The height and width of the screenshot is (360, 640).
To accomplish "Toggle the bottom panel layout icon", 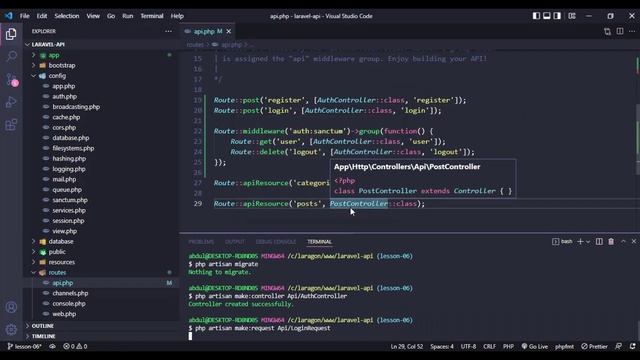I will (x=547, y=16).
